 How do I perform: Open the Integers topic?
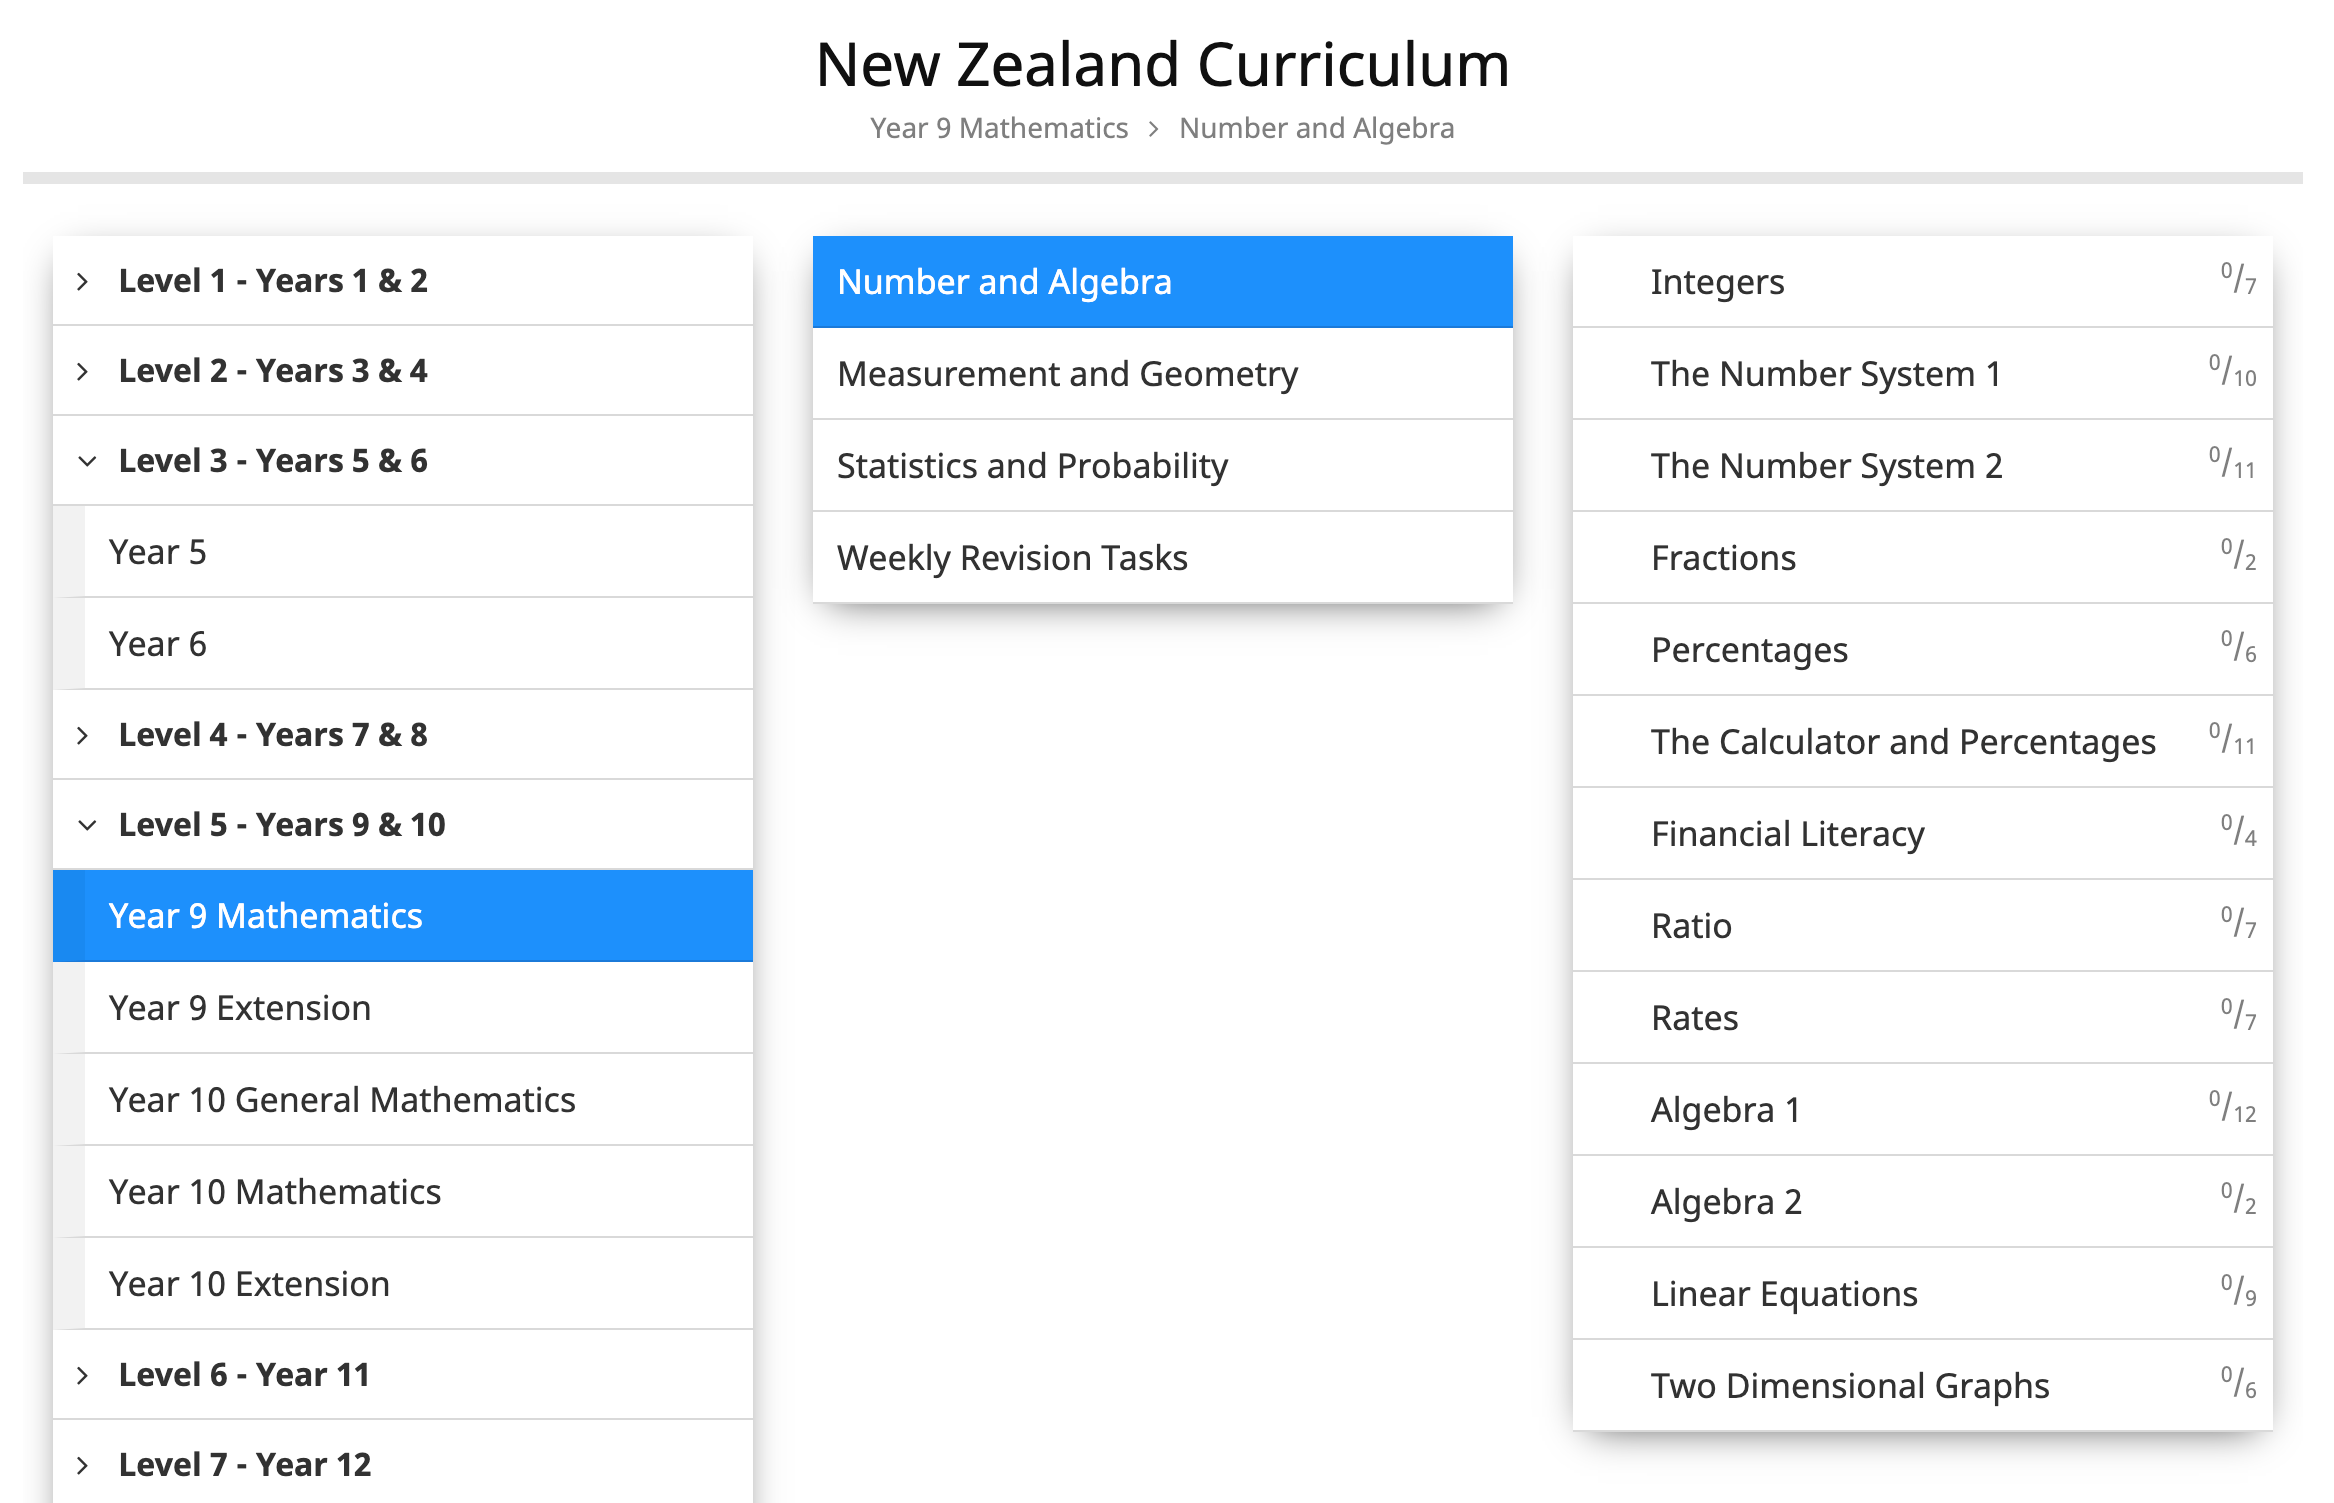click(1717, 282)
